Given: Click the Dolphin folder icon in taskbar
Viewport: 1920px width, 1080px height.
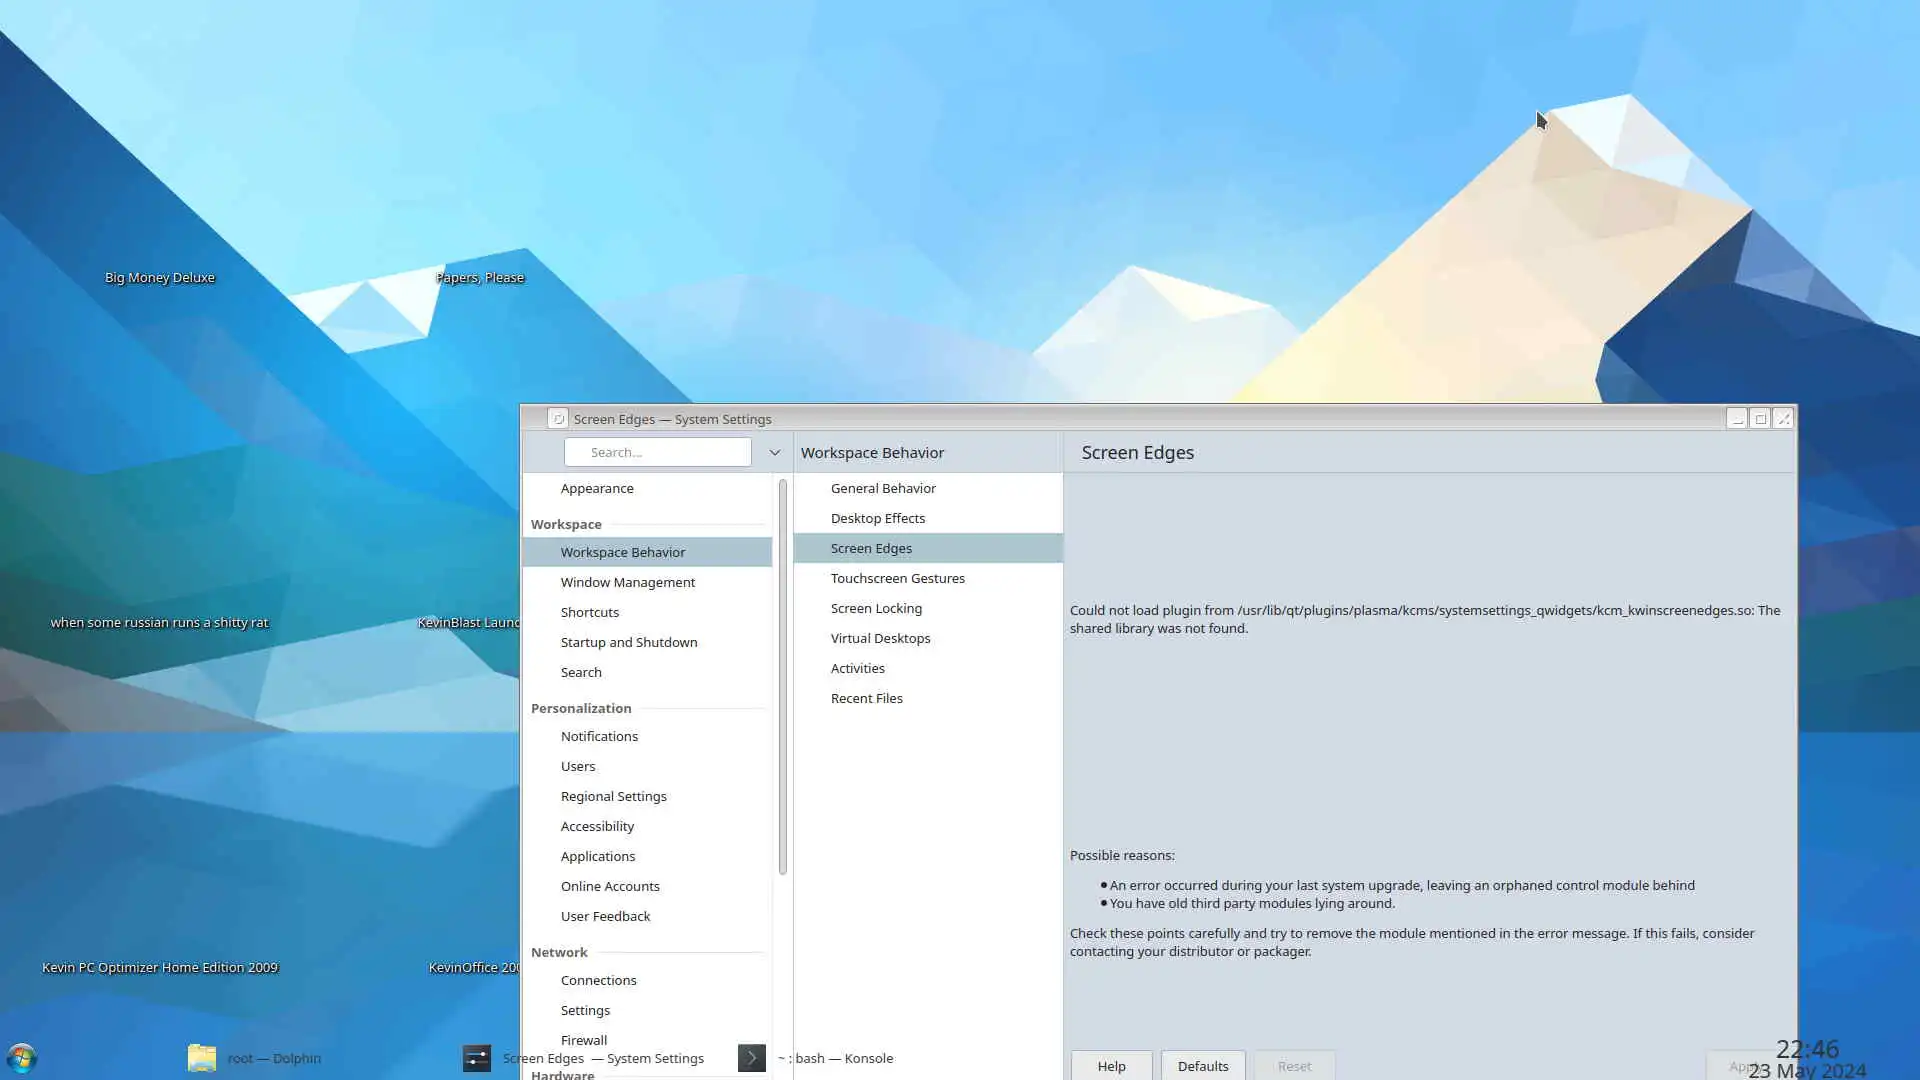Looking at the screenshot, I should point(202,1058).
